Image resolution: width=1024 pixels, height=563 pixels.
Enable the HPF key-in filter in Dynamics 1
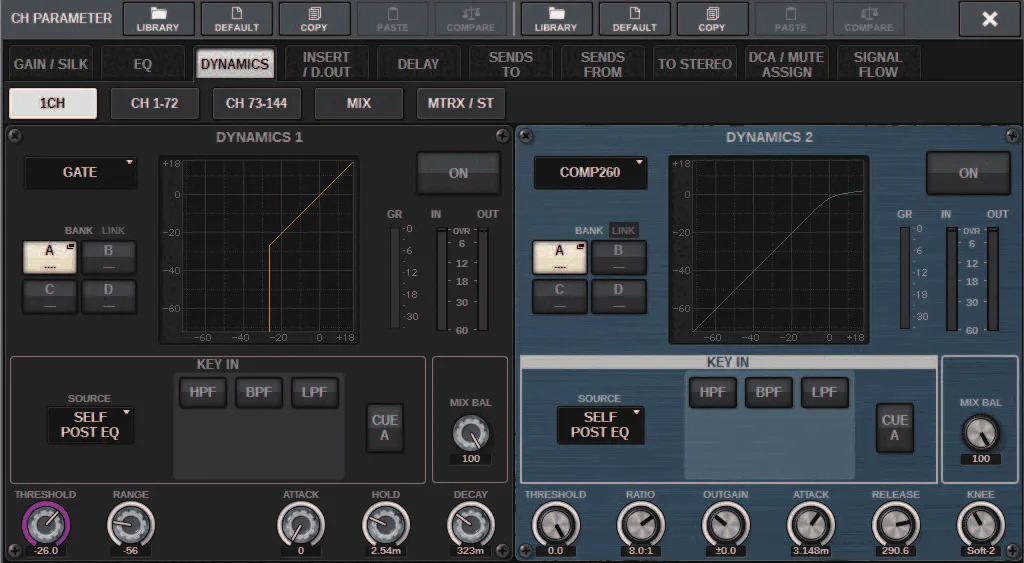click(x=203, y=393)
